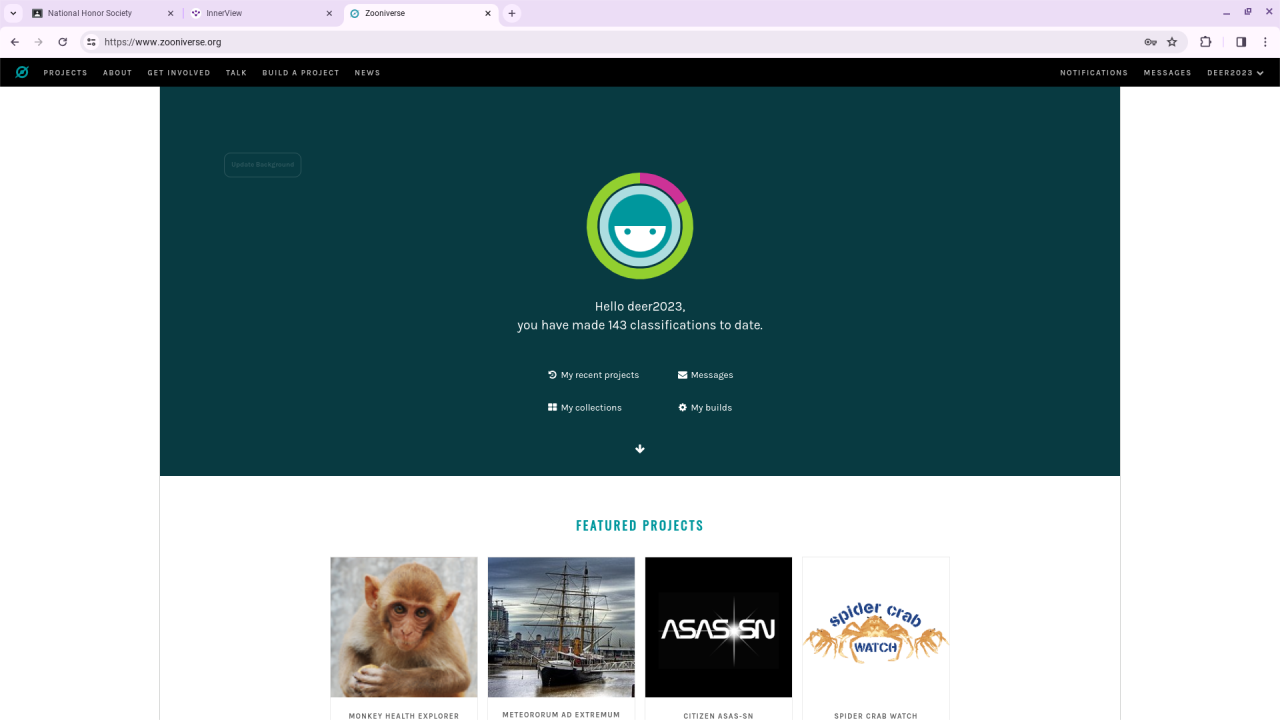Click the Spider Crab Watch title text
Viewport: 1280px width, 720px height.
[x=876, y=716]
